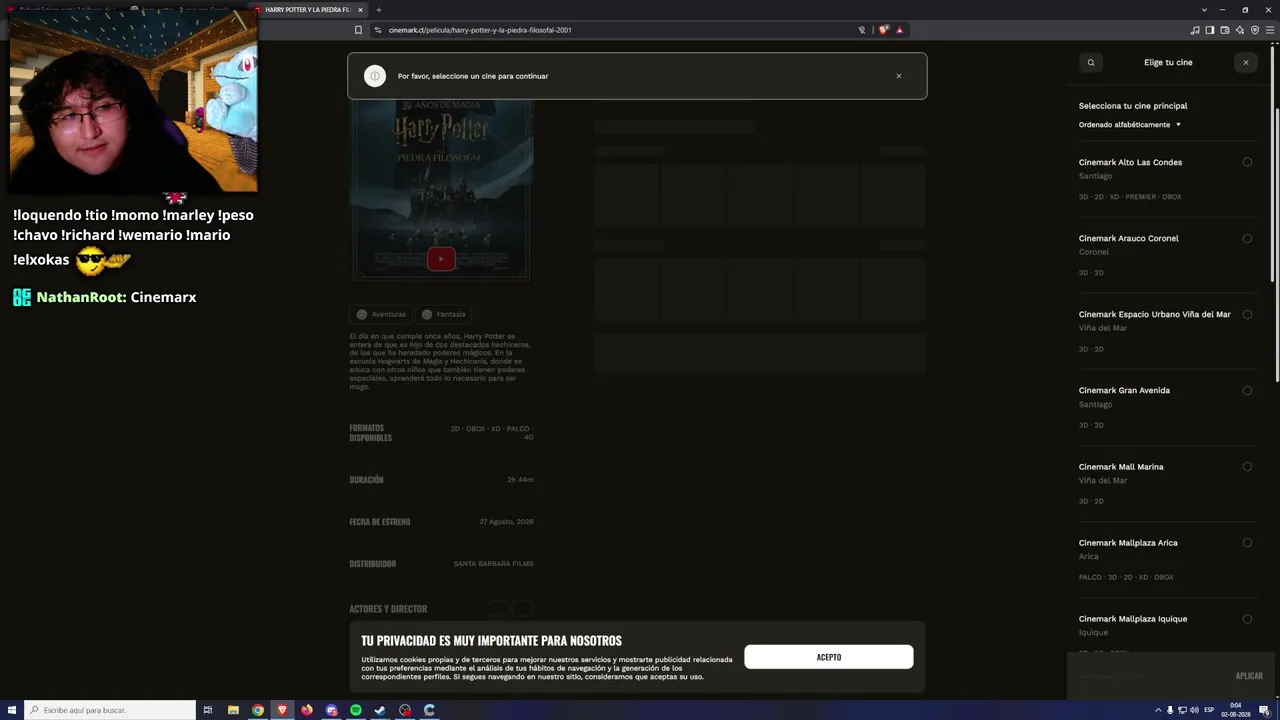Click the 'Cinemark Mallplaza Arica' name
1280x720 pixels.
1128,543
